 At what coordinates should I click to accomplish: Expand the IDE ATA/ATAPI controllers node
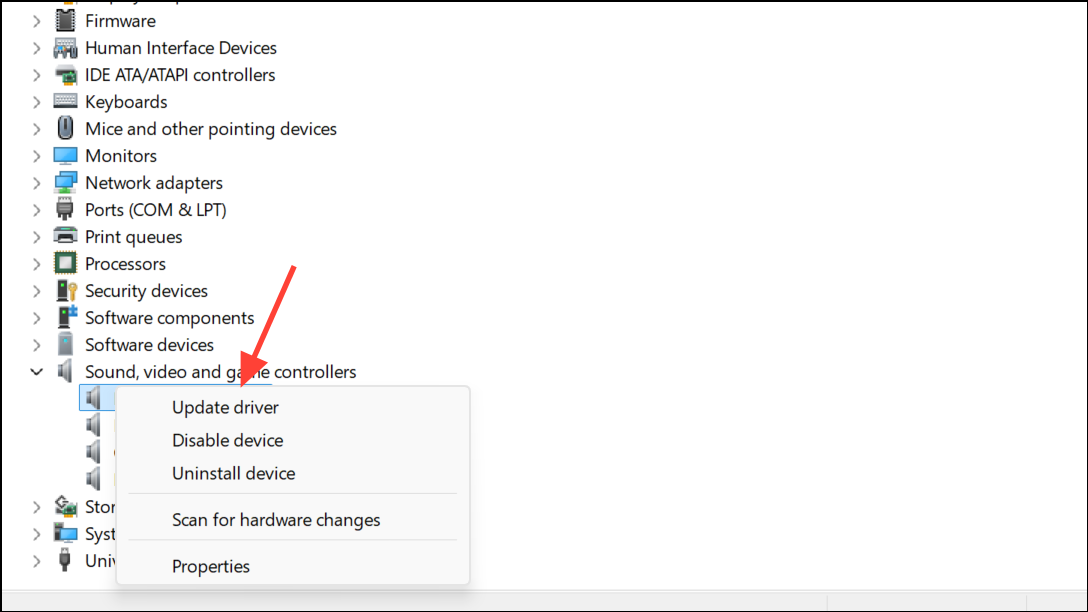point(36,75)
